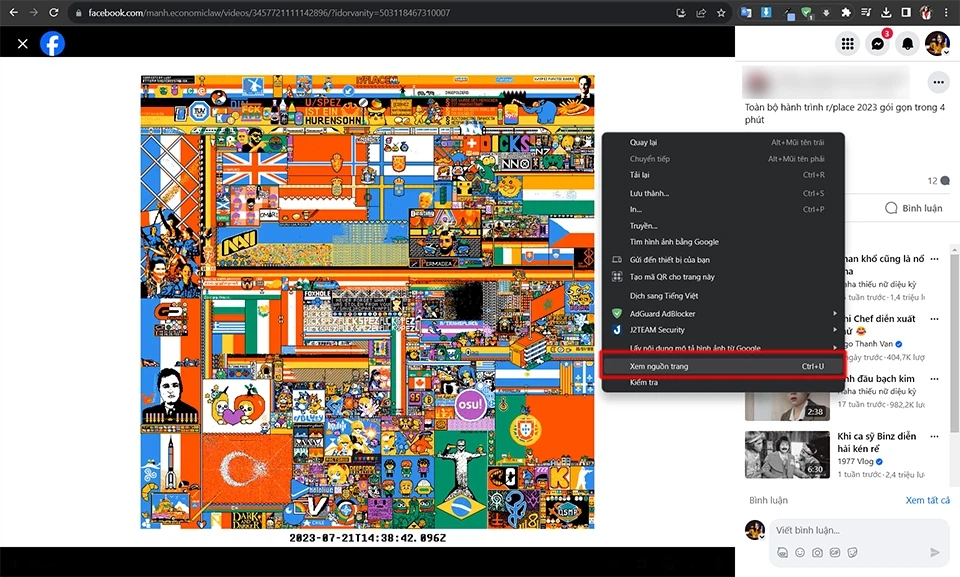Open notifications via the bell icon

(x=908, y=43)
